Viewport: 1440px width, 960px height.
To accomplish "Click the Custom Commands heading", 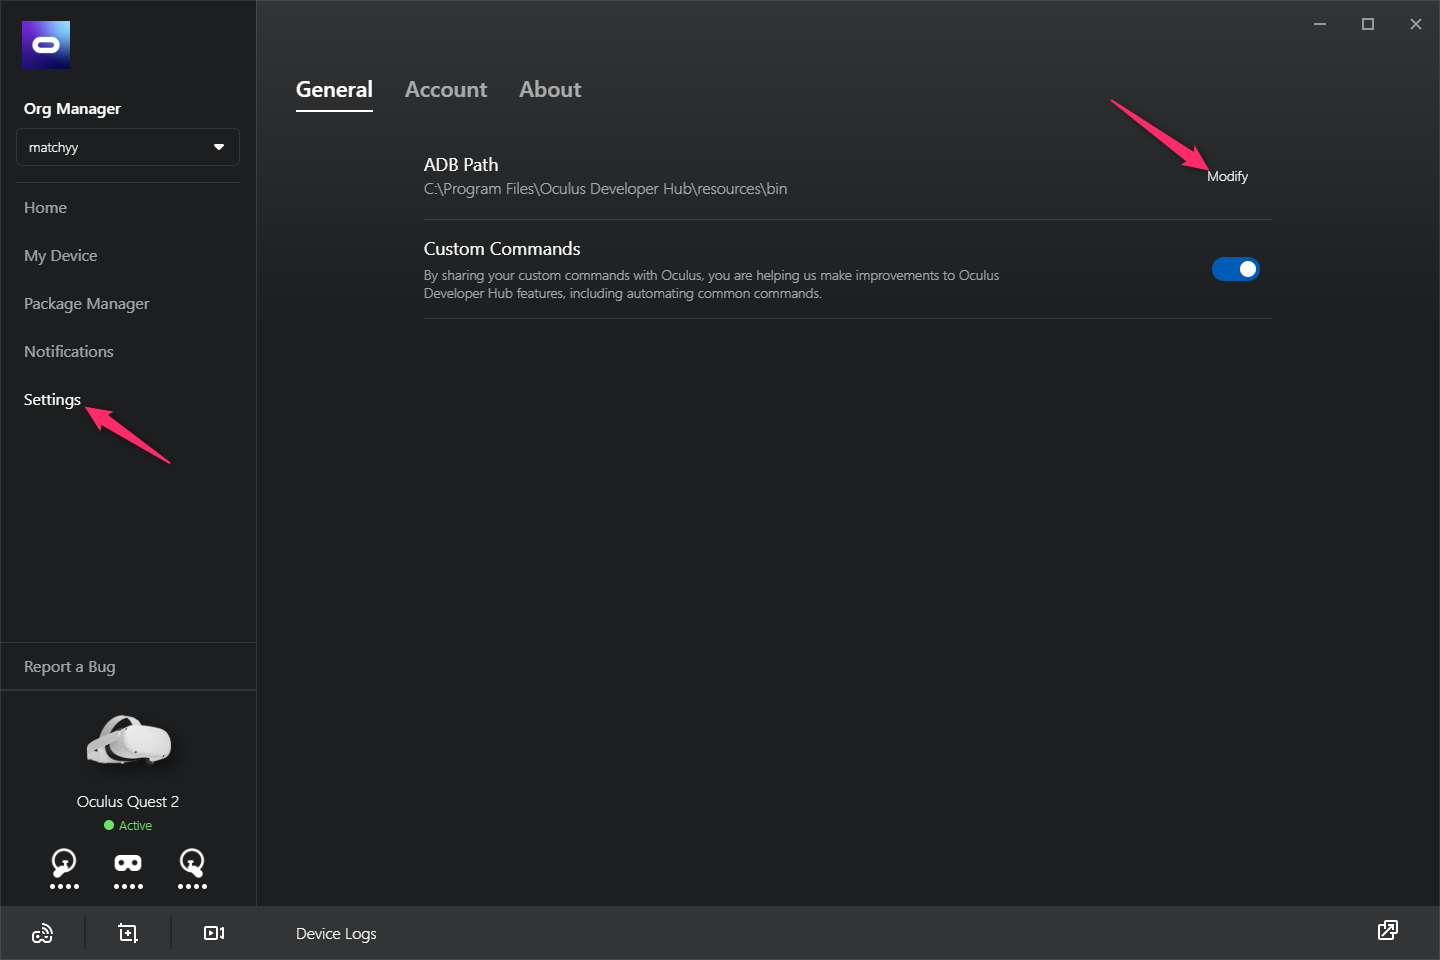I will 502,248.
